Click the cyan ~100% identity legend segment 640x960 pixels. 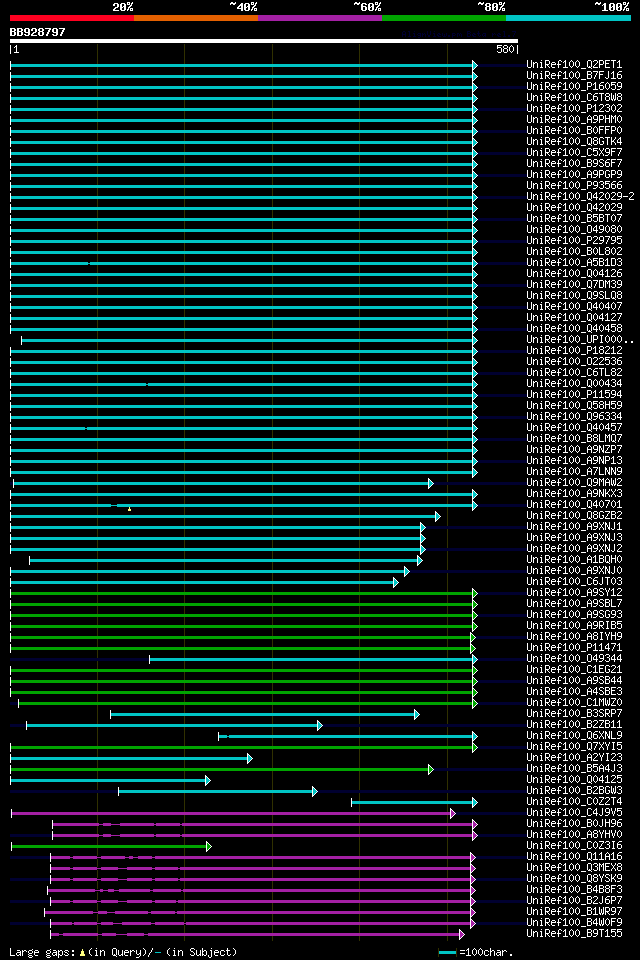point(568,18)
